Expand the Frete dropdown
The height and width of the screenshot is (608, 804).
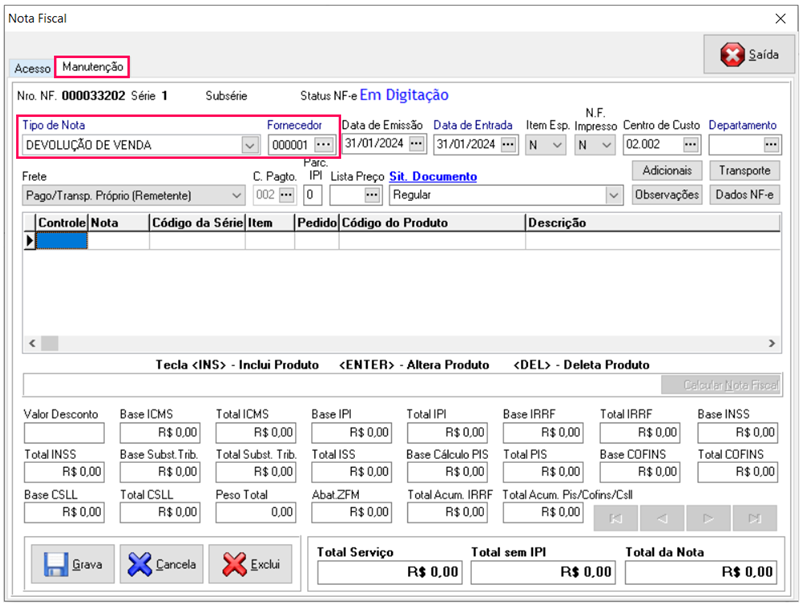[236, 195]
